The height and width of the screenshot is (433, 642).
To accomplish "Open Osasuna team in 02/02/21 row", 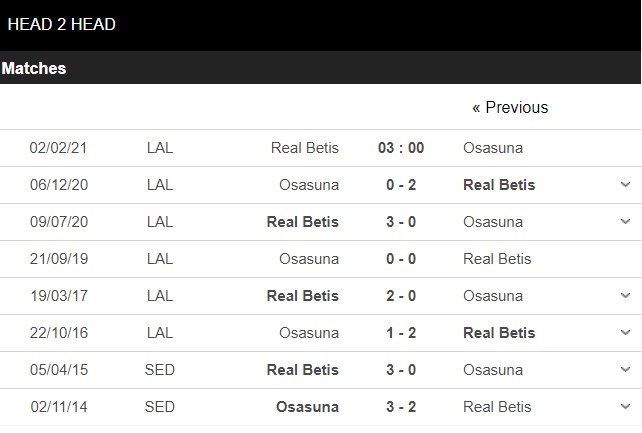I will pos(493,148).
